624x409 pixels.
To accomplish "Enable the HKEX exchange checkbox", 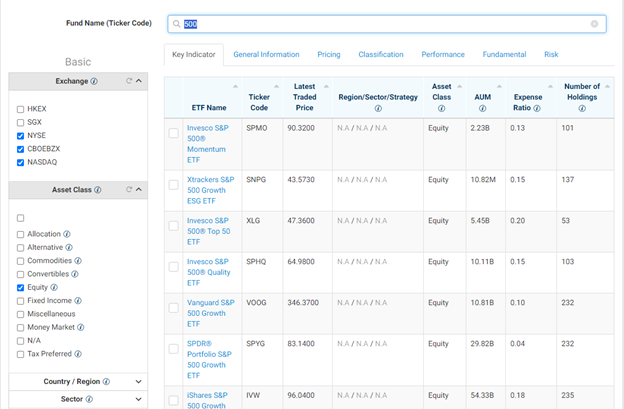I will pyautogui.click(x=21, y=109).
